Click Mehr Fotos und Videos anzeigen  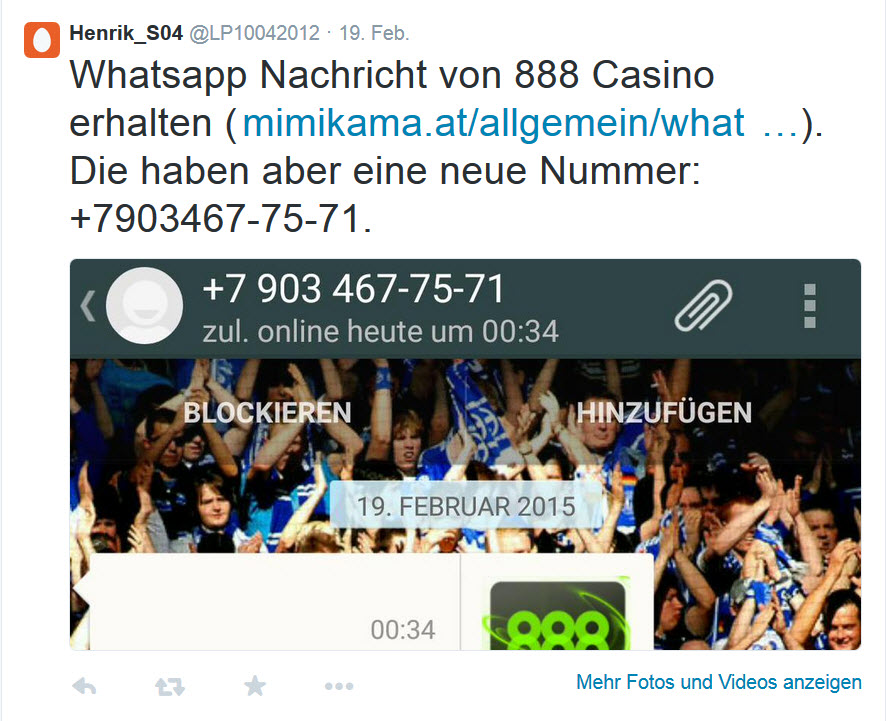(719, 682)
